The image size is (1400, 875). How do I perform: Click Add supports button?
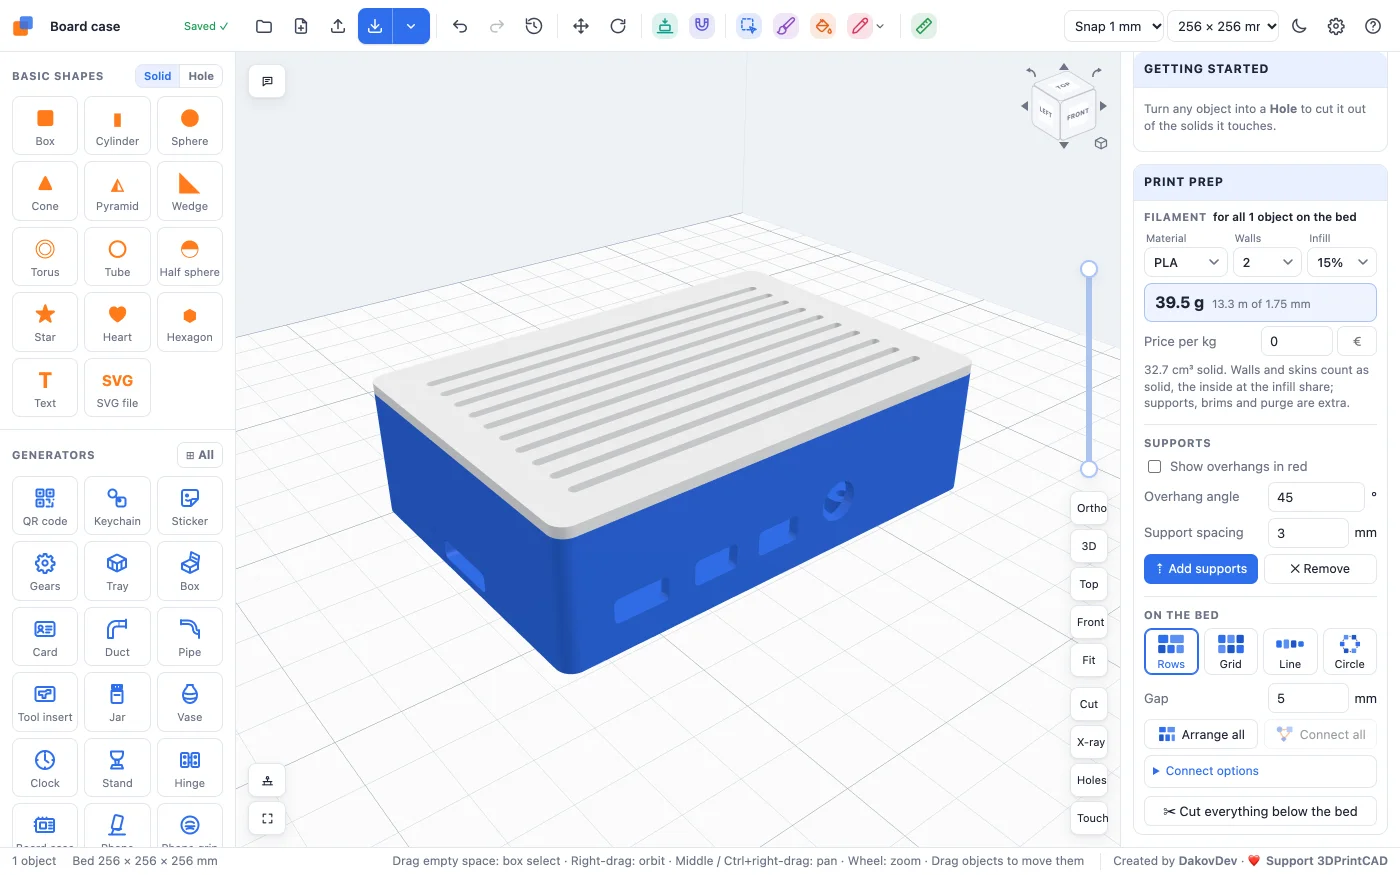coord(1201,569)
